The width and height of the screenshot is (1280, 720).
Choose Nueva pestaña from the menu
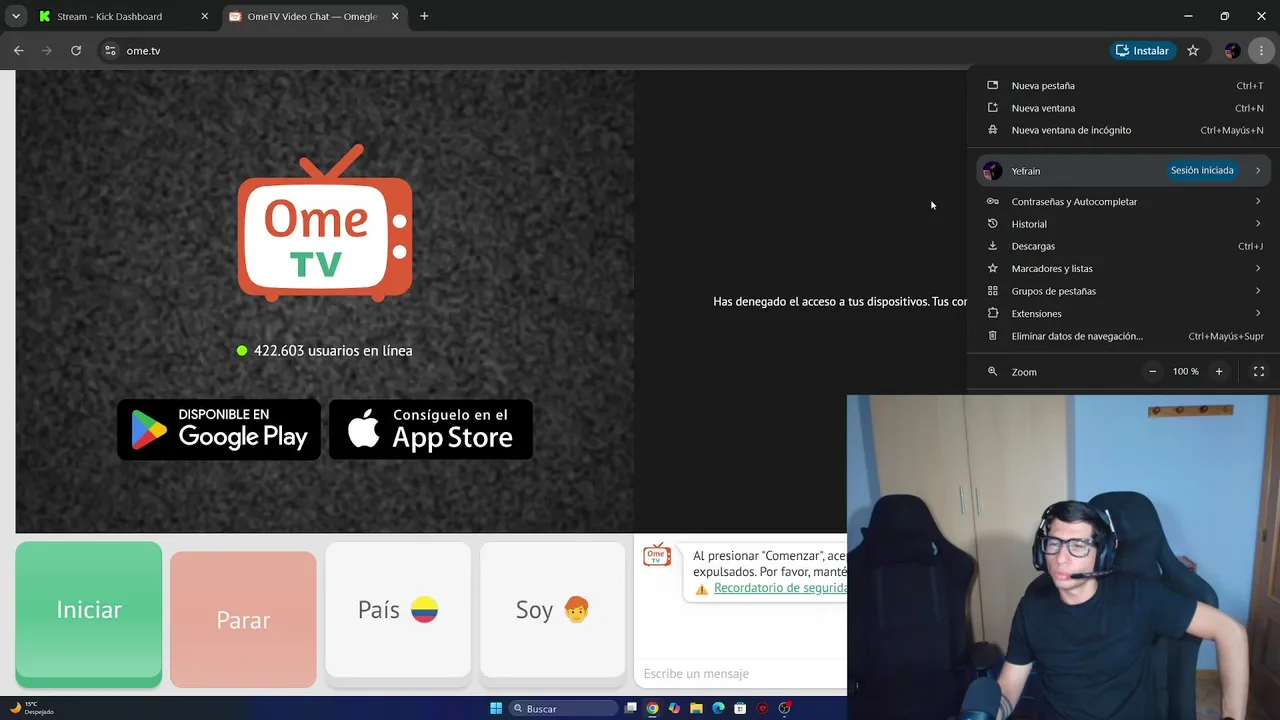1124,86
